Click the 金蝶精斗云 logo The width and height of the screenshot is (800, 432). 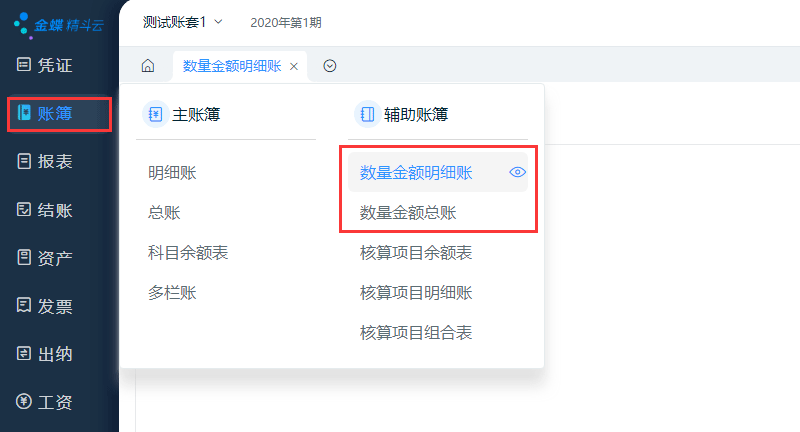click(x=59, y=24)
